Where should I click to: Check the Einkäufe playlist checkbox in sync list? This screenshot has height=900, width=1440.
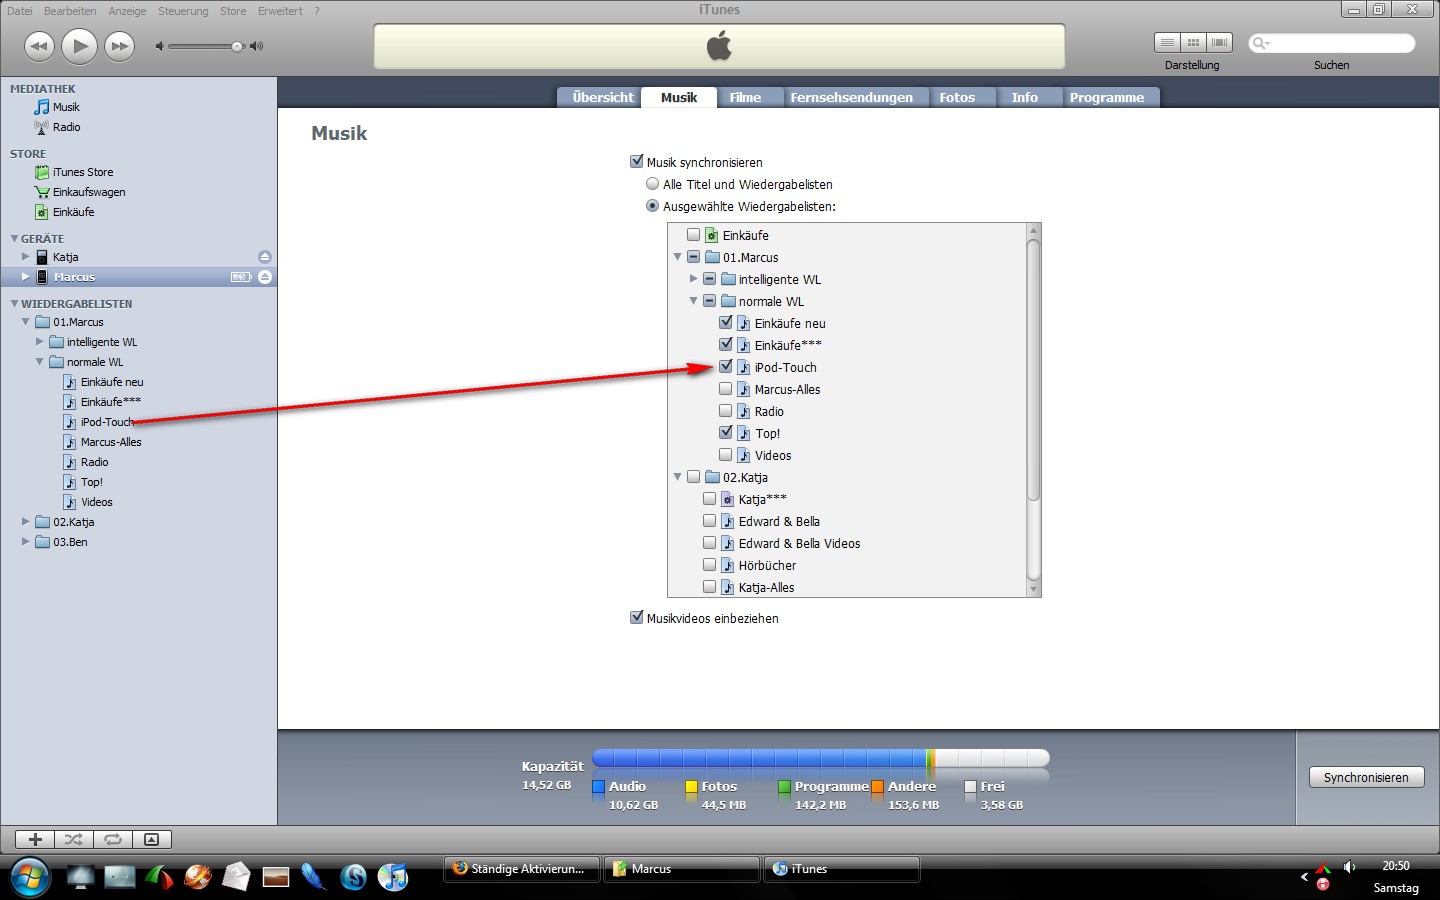pos(693,235)
